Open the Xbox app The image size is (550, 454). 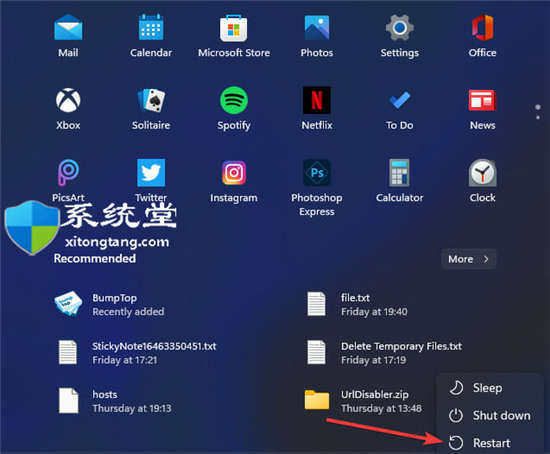click(x=68, y=108)
